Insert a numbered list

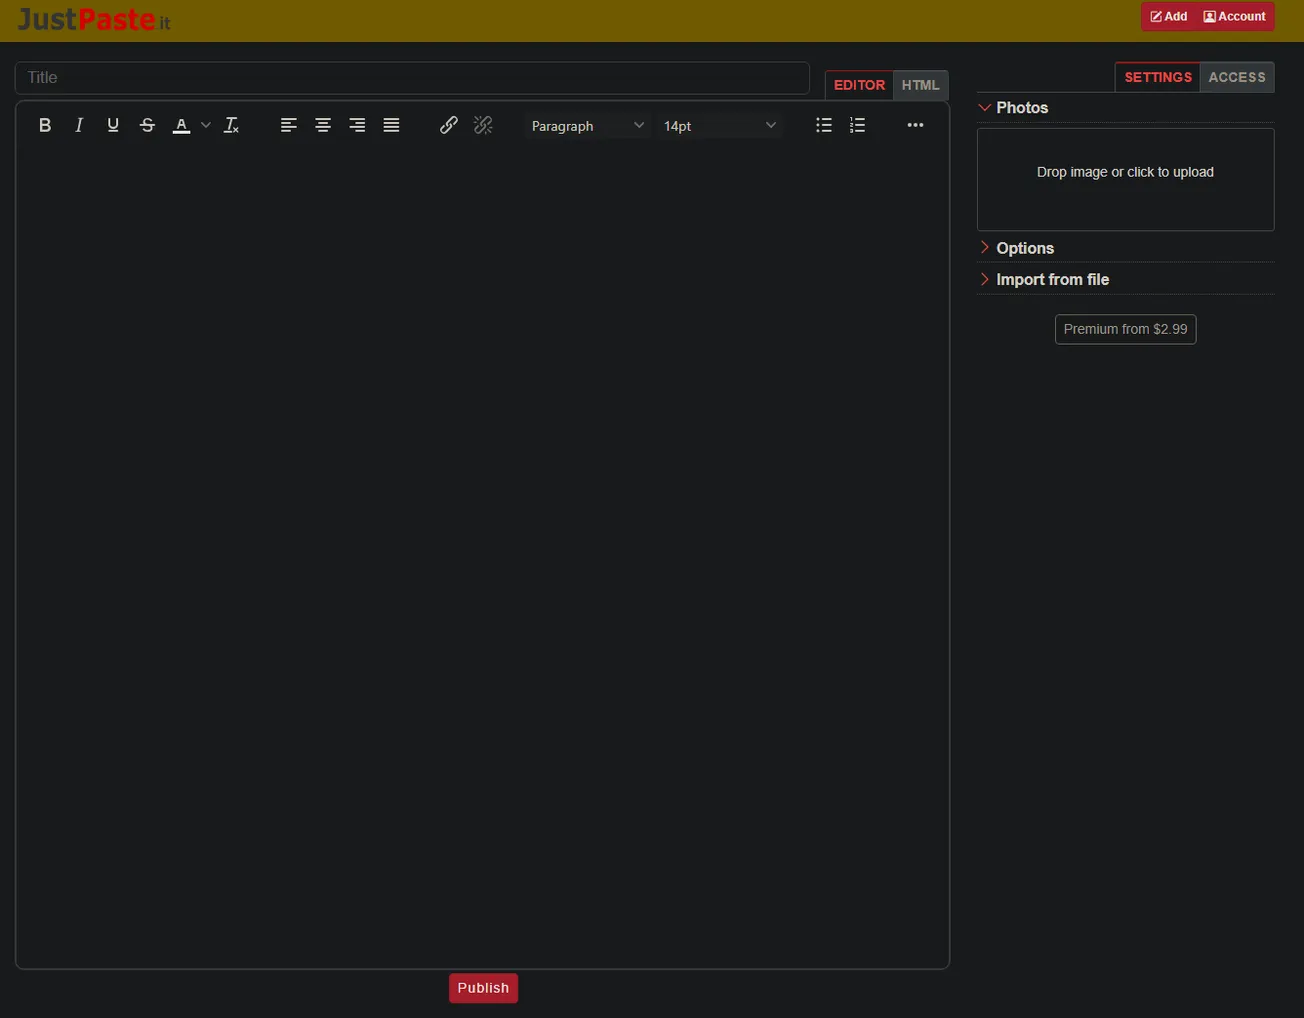(x=858, y=125)
